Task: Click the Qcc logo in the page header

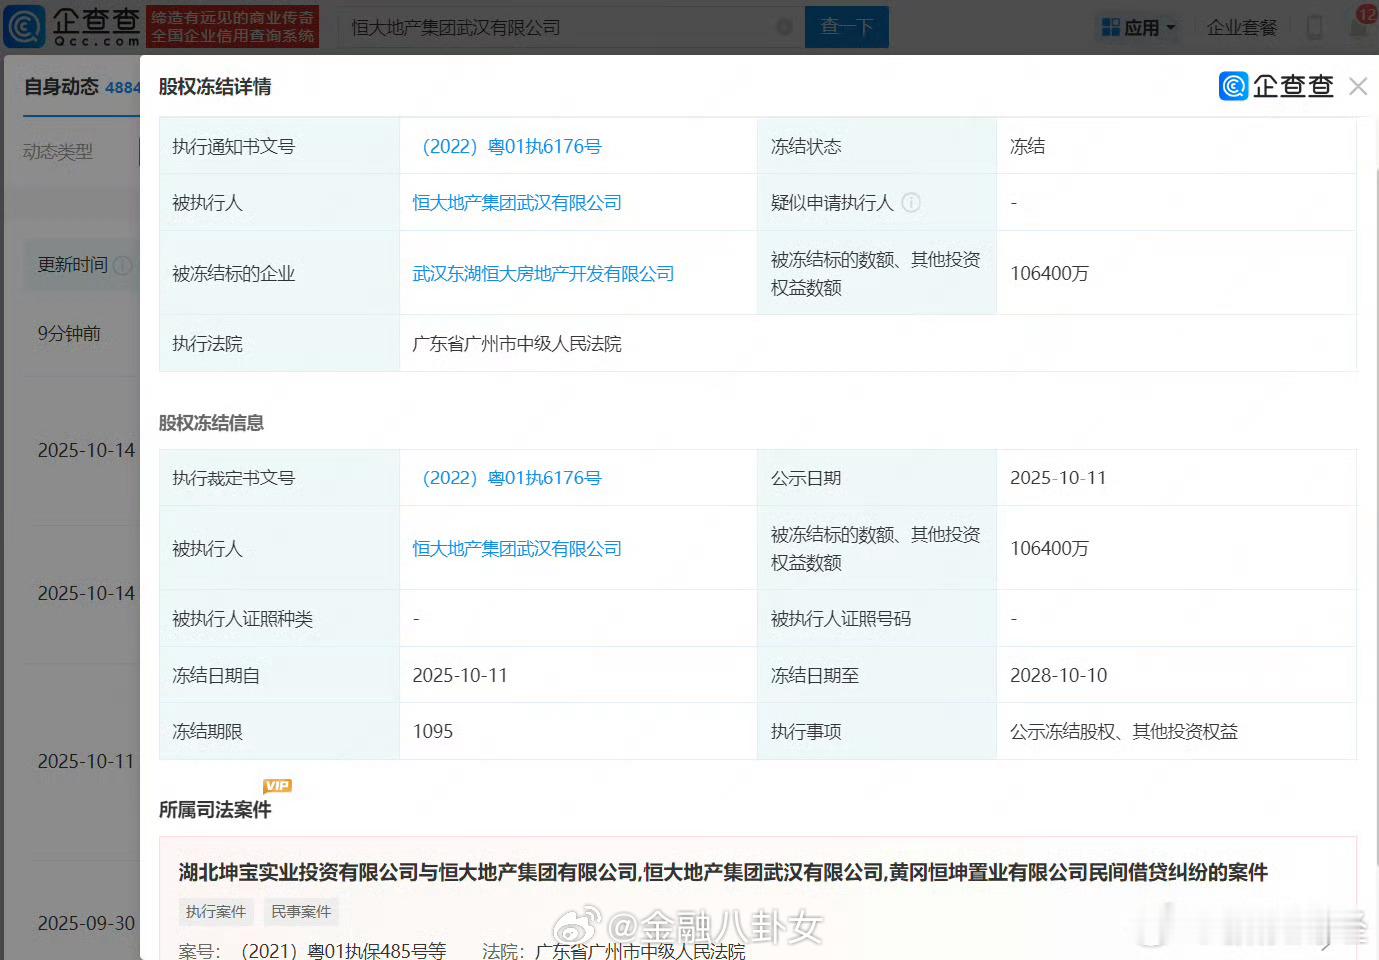Action: [x=72, y=27]
